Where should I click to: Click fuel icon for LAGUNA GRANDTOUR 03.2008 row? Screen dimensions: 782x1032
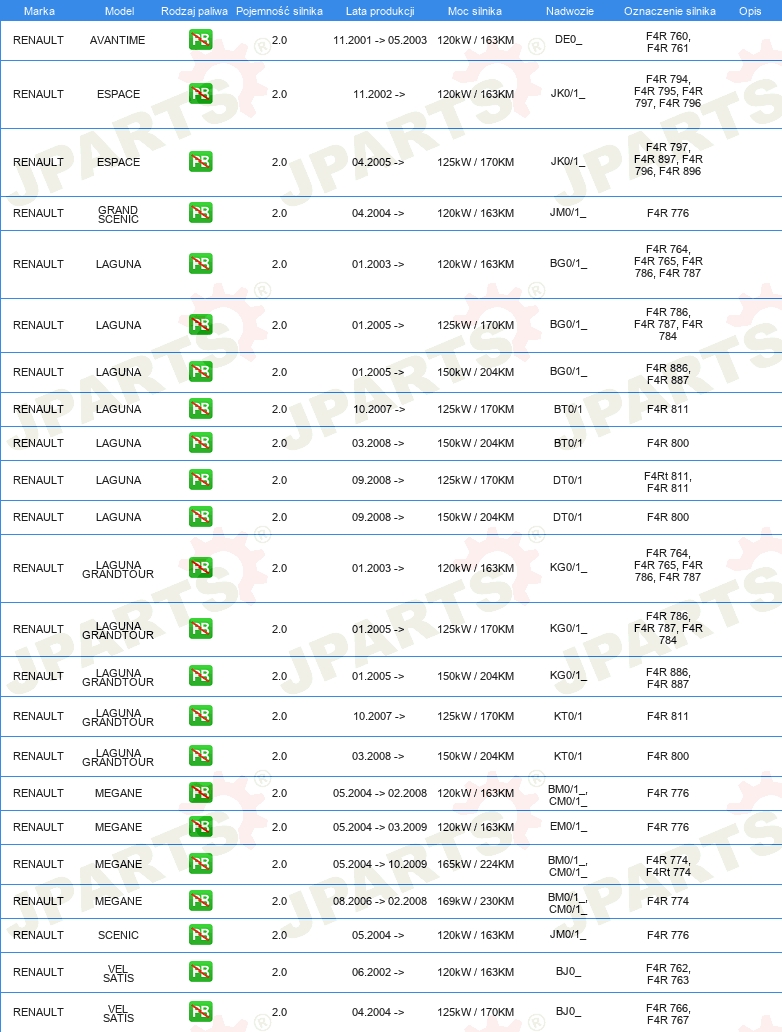click(201, 756)
